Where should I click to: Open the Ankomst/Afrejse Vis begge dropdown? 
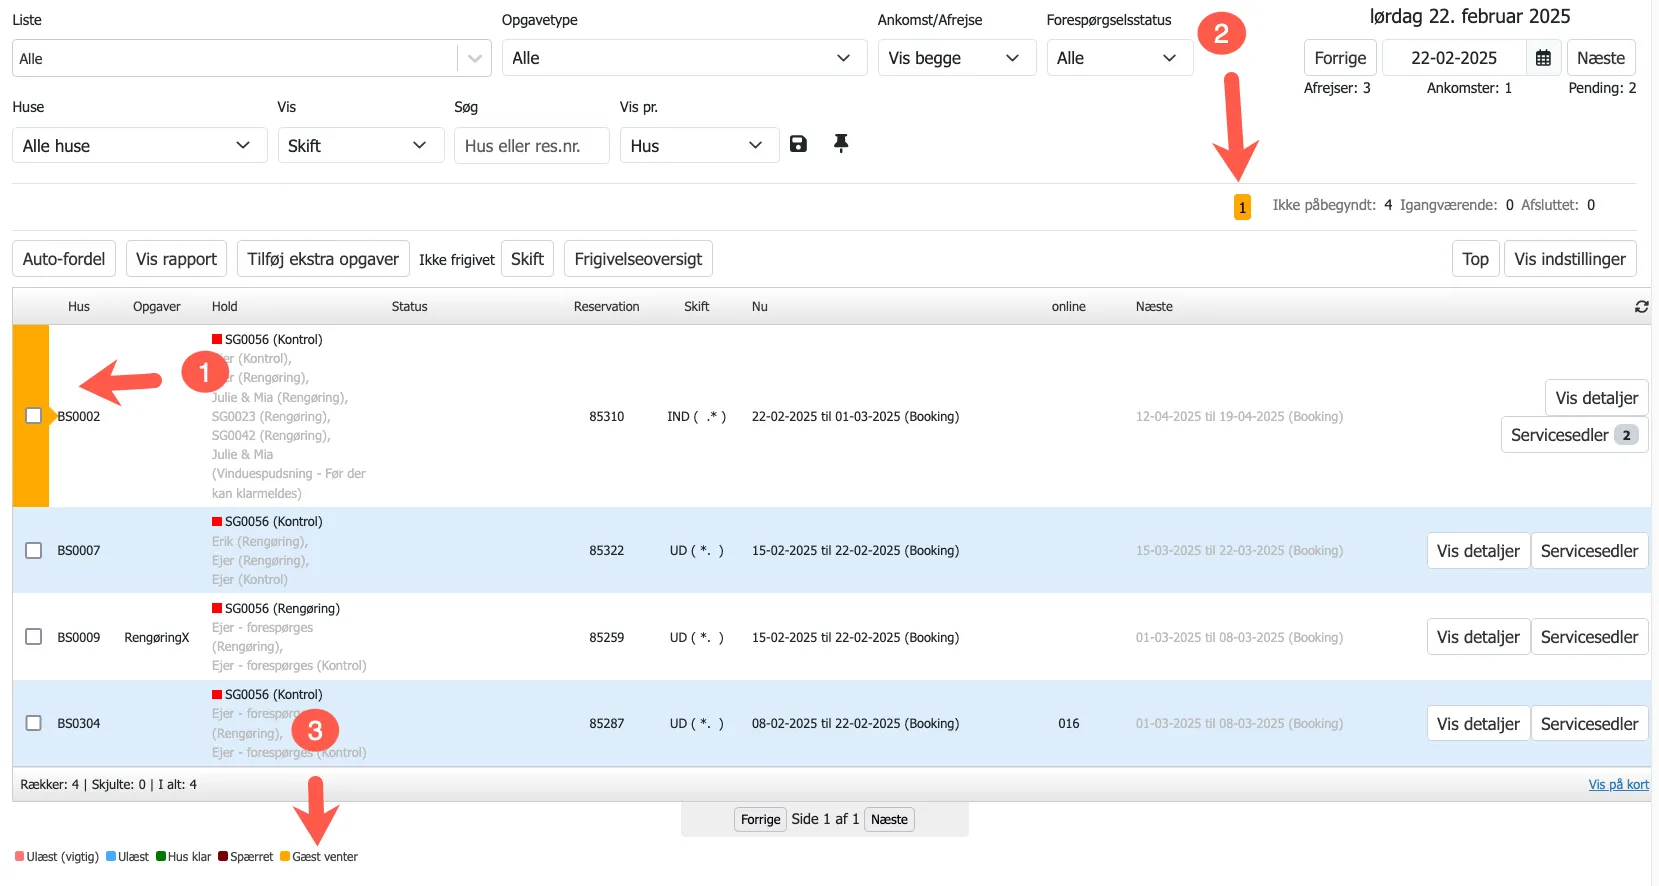tap(955, 58)
